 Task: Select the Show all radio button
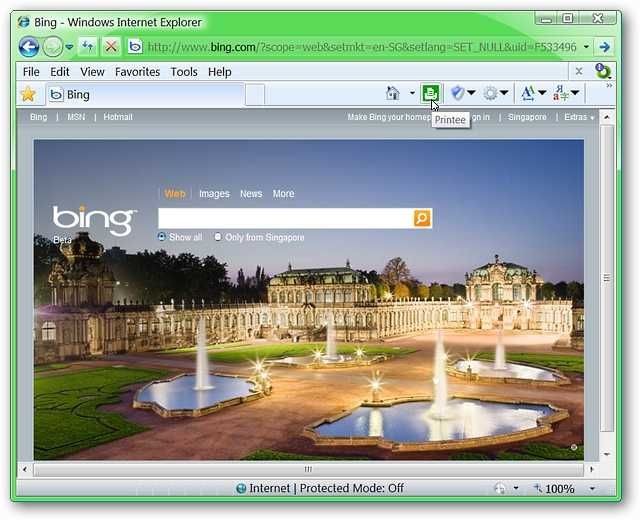[162, 237]
